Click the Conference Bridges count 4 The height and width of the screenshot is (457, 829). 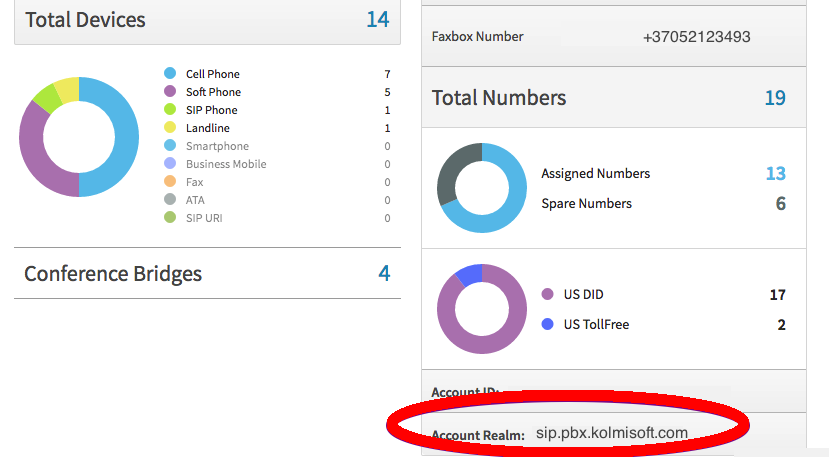(384, 274)
